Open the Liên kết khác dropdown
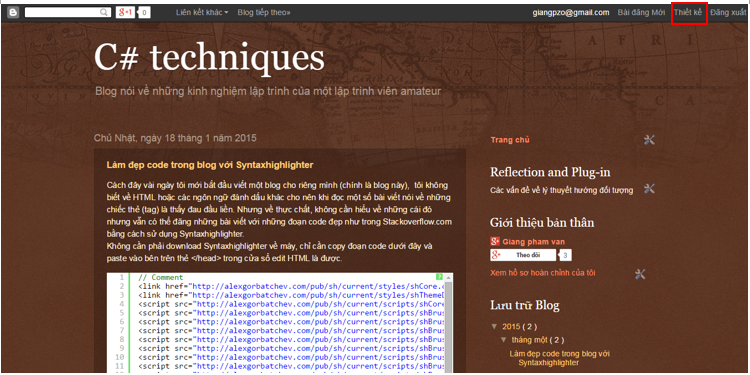This screenshot has width=750, height=375. [x=202, y=13]
